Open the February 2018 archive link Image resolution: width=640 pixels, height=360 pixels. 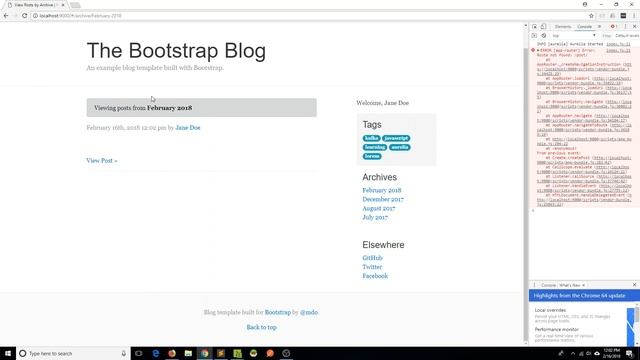pos(382,190)
